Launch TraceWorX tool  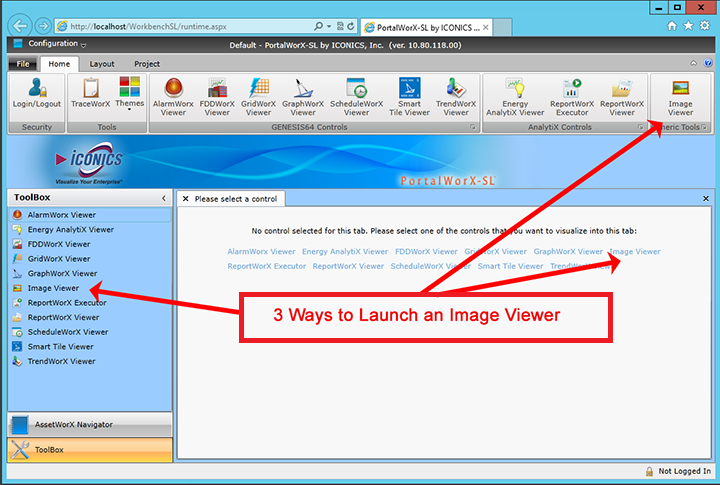pyautogui.click(x=90, y=94)
